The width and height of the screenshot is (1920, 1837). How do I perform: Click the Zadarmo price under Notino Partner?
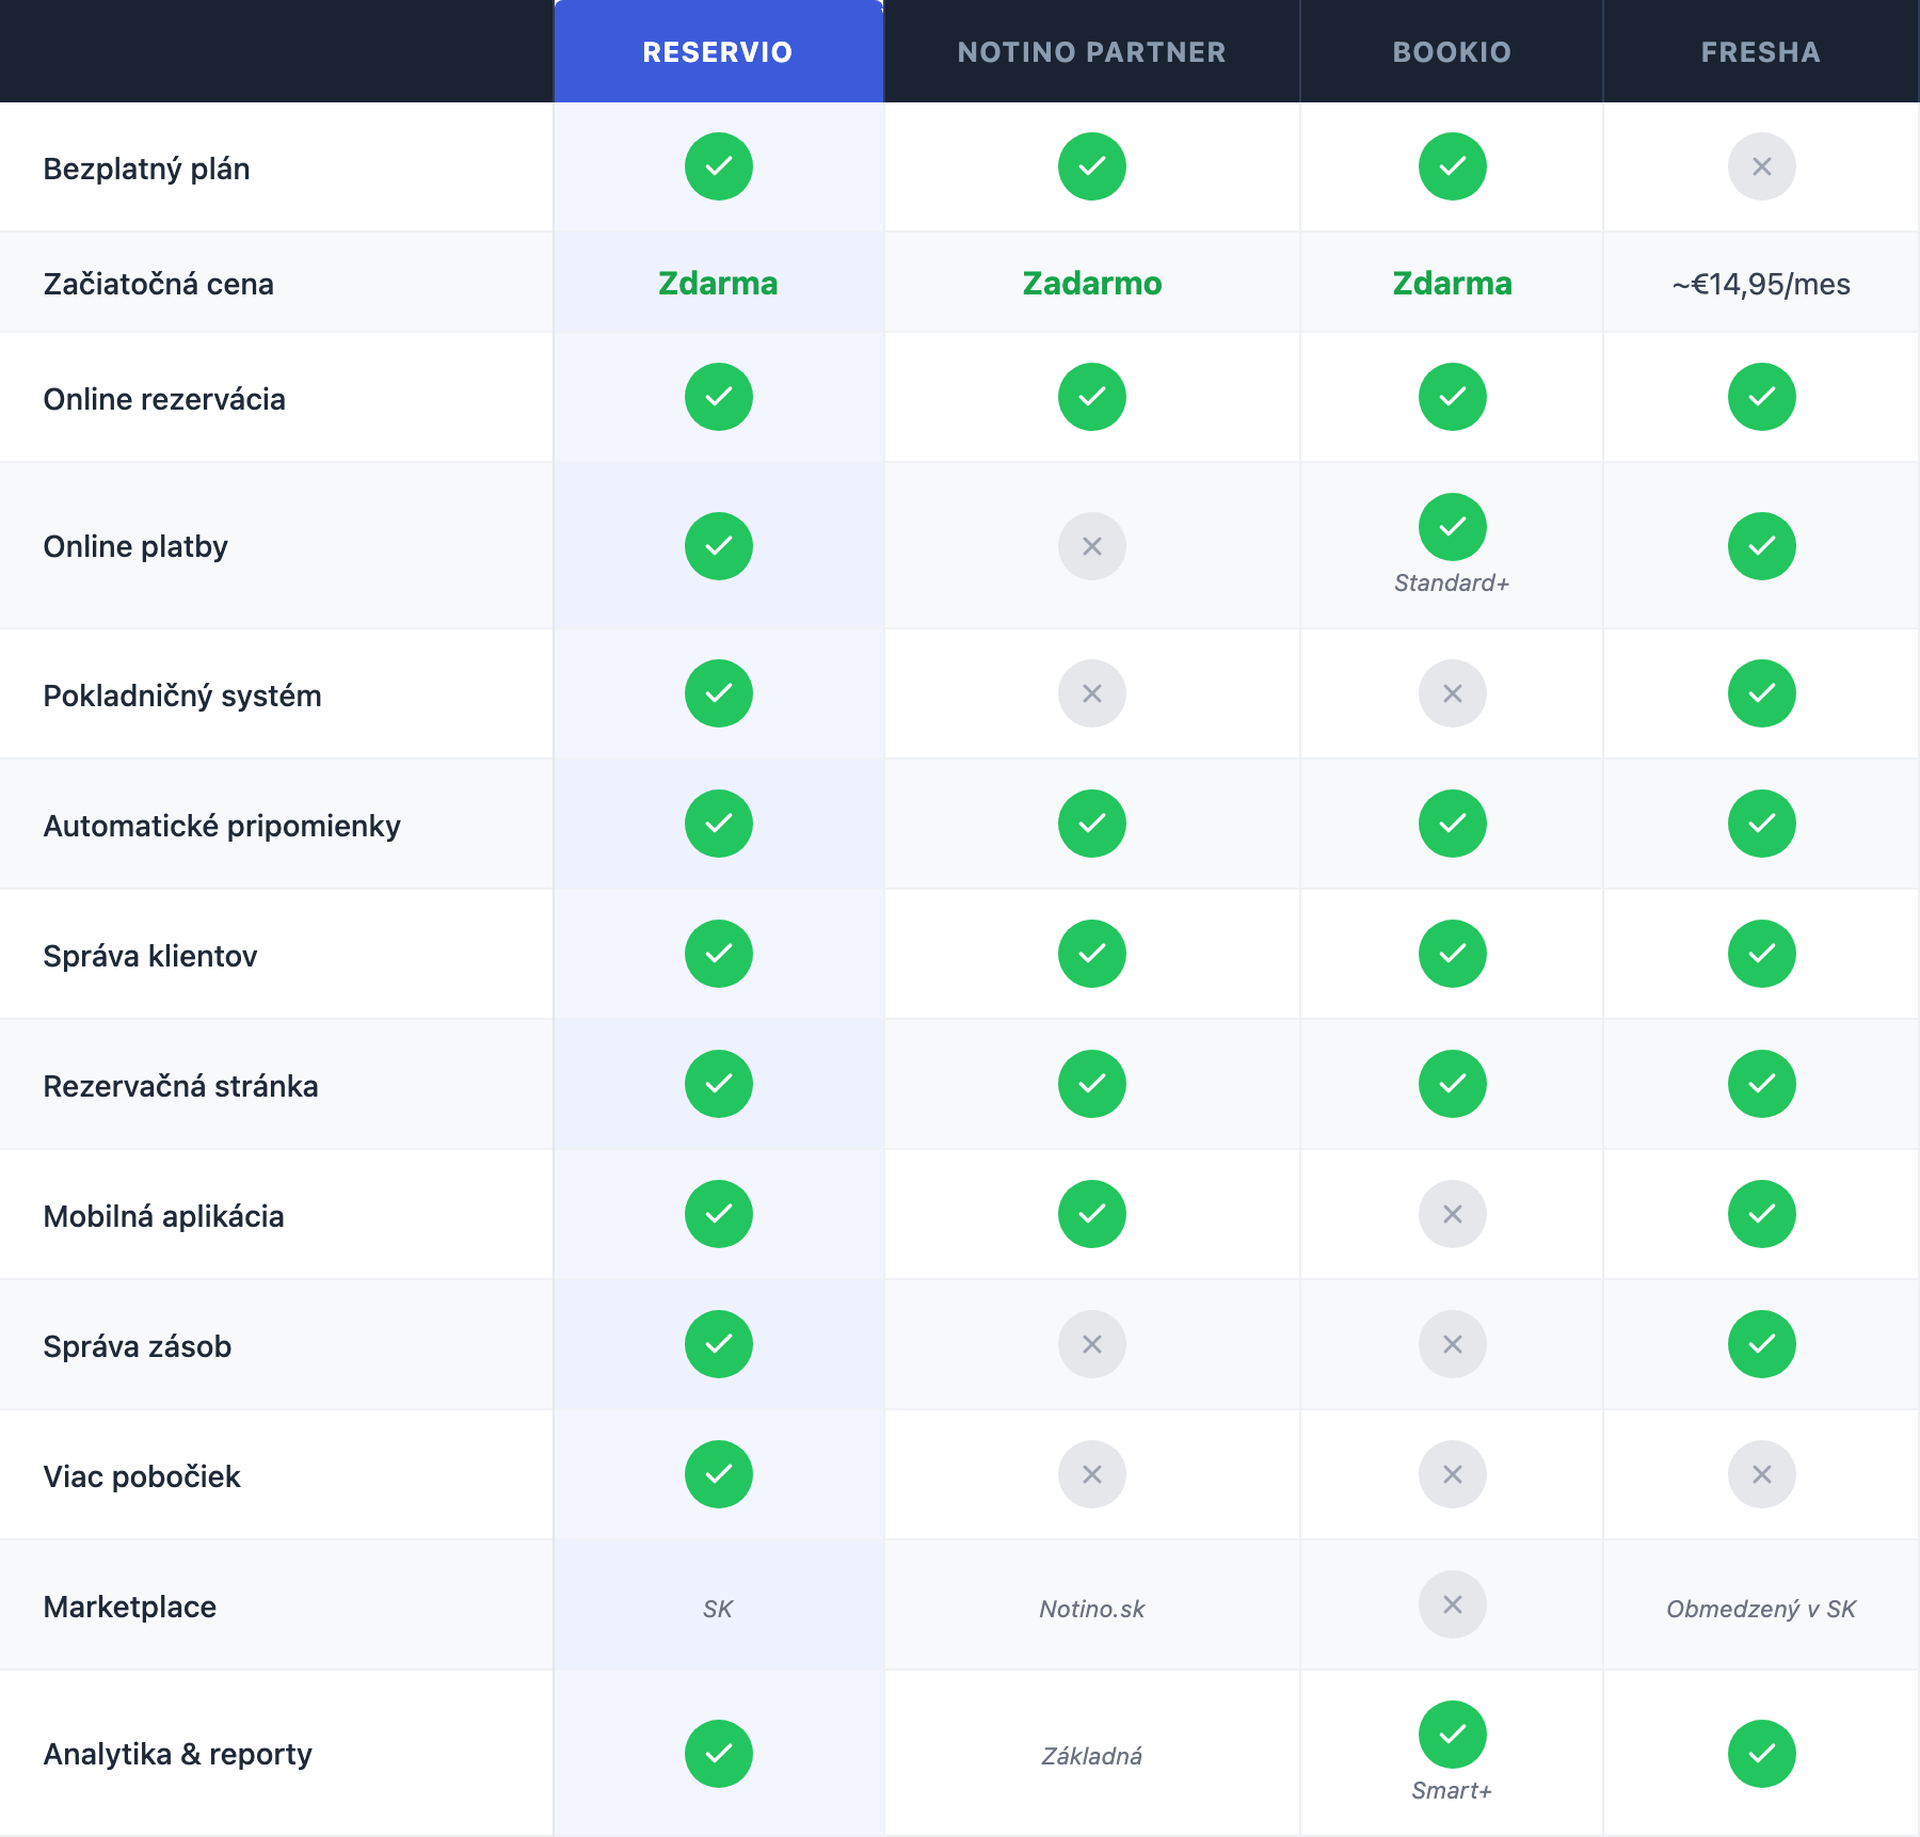tap(1091, 284)
